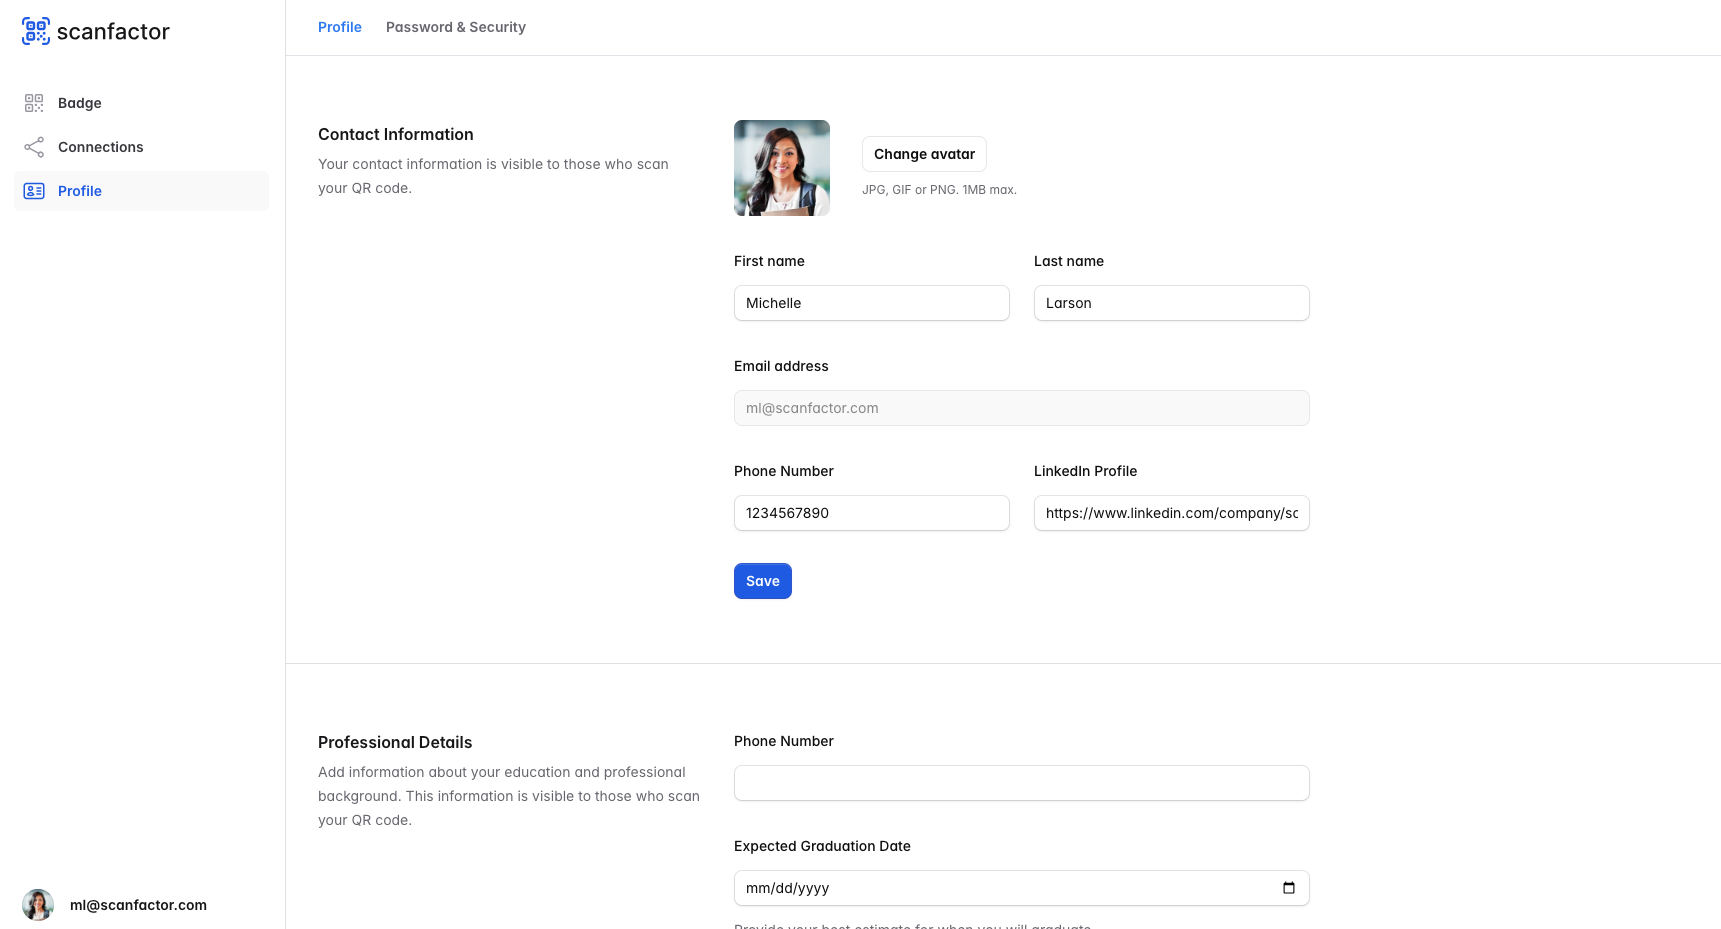
Task: Click the scanfactor QR code logo
Action: (36, 31)
